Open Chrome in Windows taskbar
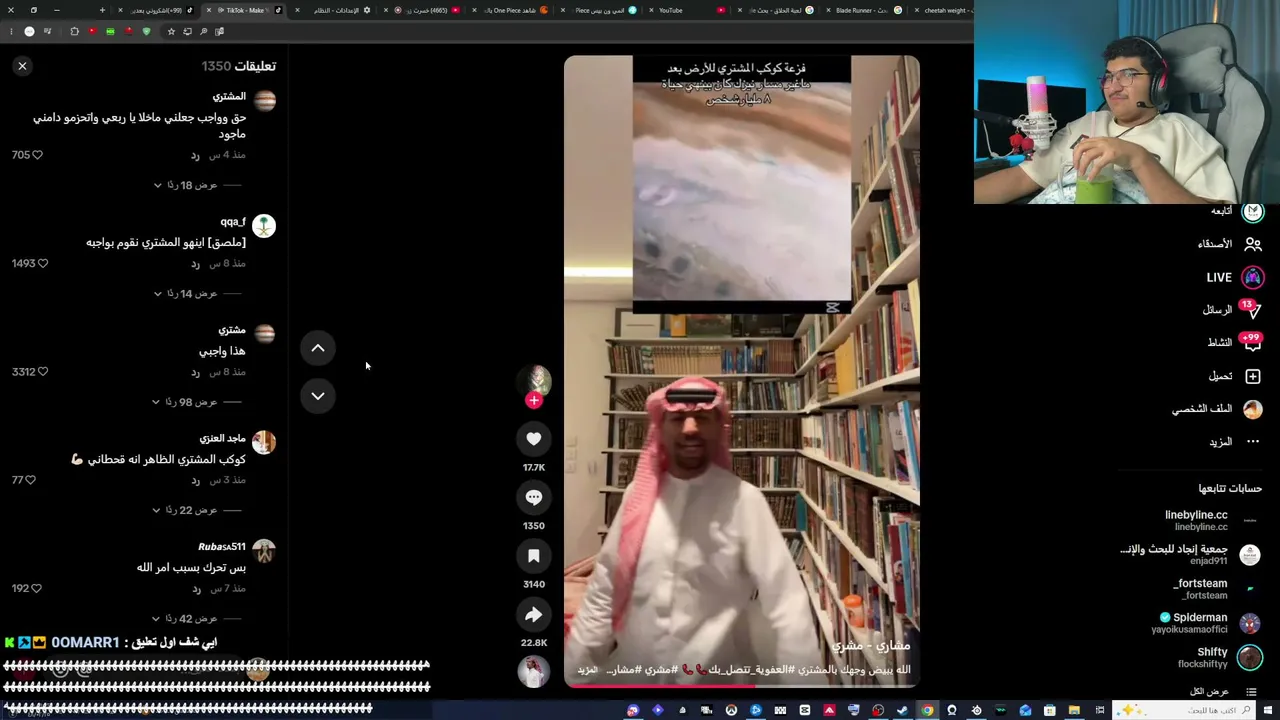This screenshot has width=1280, height=720. [927, 710]
